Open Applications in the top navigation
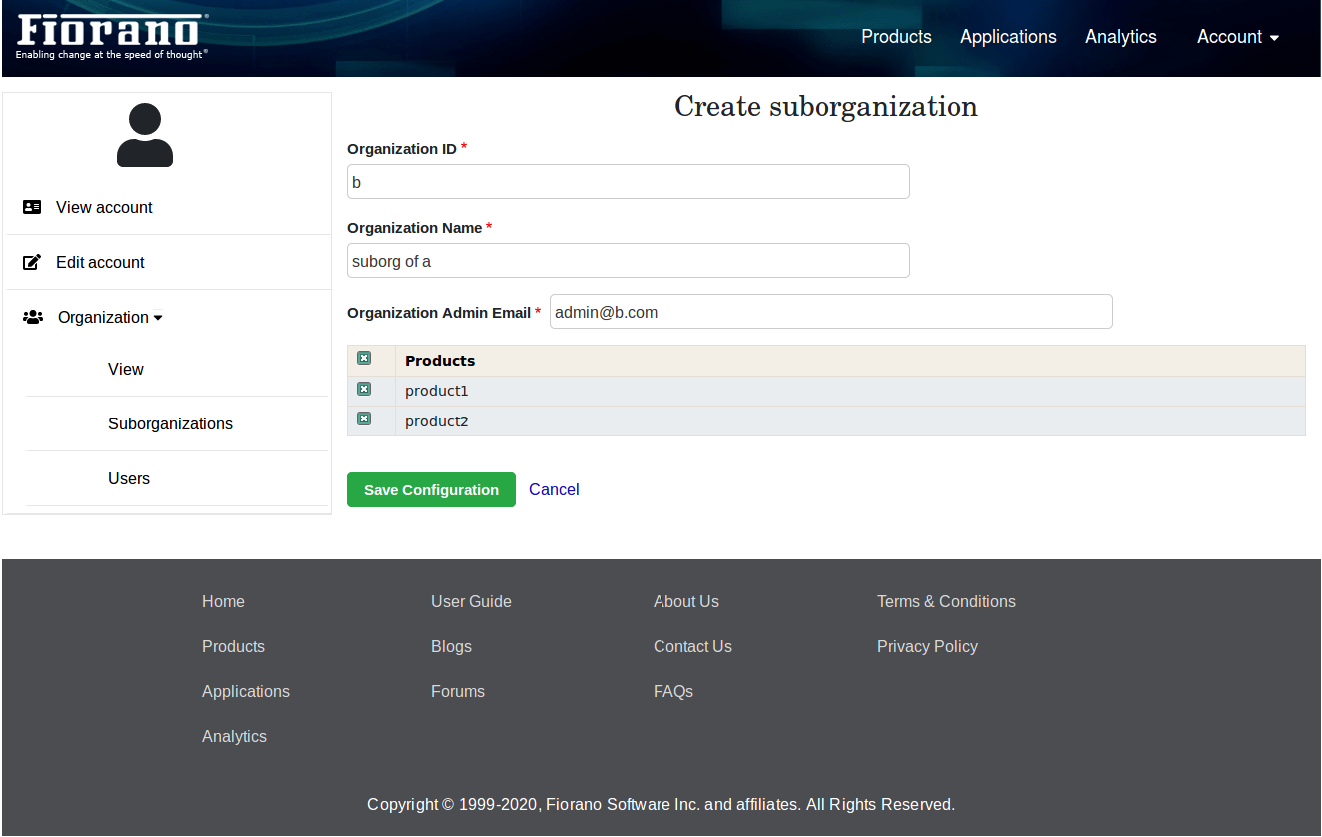 coord(1008,37)
